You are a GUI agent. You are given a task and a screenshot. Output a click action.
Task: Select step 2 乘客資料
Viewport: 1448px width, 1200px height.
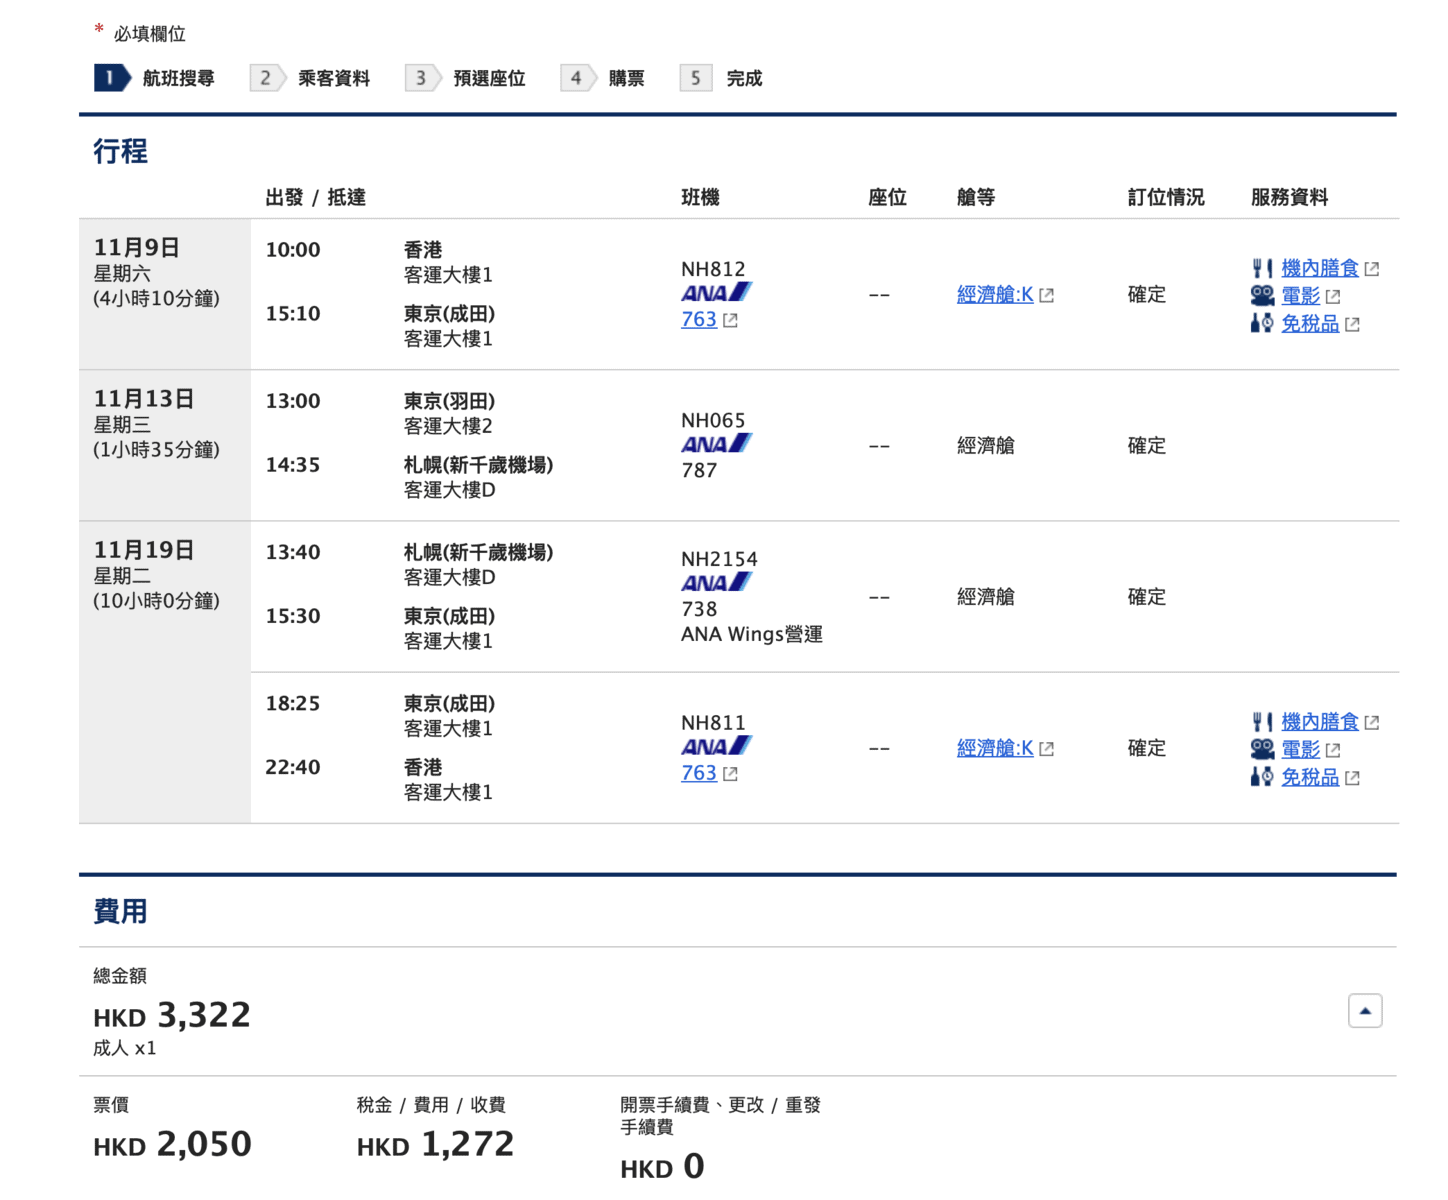click(x=312, y=78)
